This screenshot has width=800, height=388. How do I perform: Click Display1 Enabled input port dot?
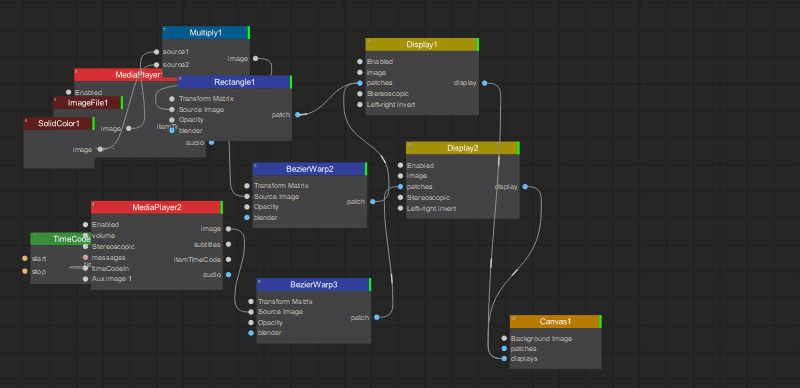click(x=360, y=61)
